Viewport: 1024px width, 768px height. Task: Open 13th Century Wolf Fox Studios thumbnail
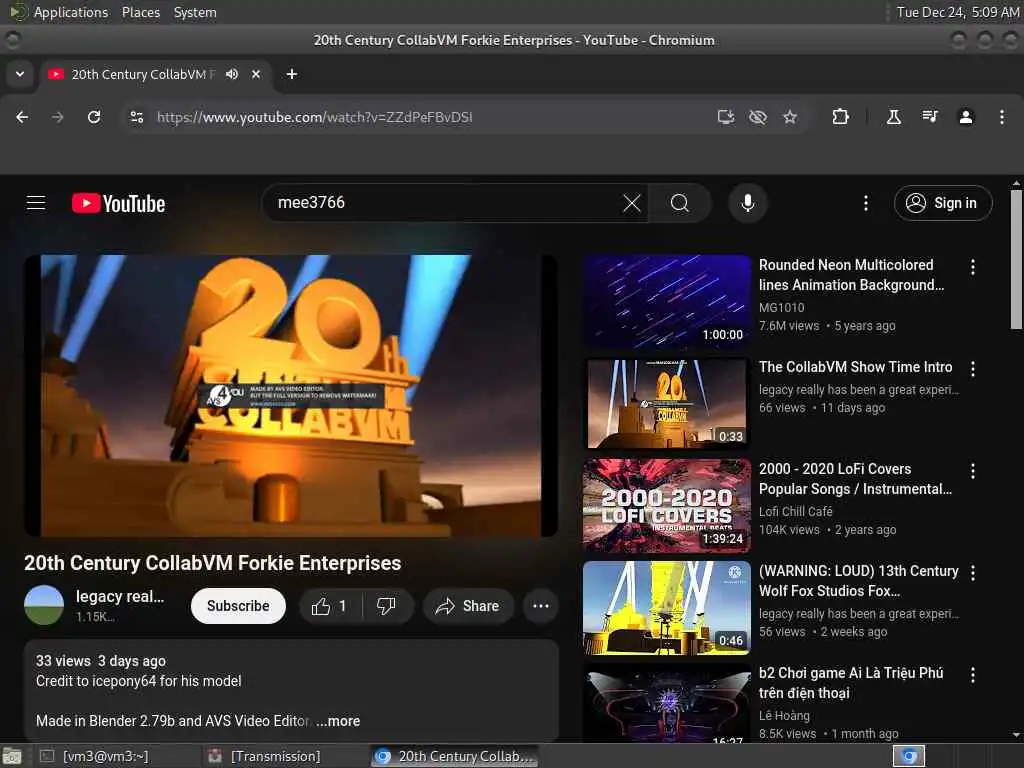[667, 607]
